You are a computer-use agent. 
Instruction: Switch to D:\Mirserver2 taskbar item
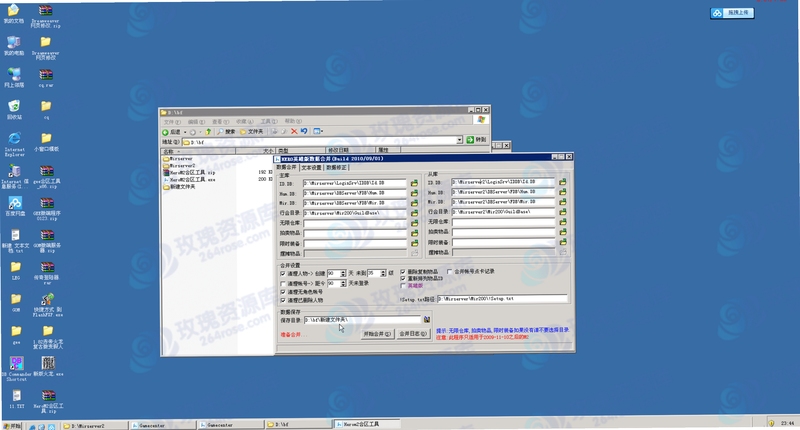(94, 425)
